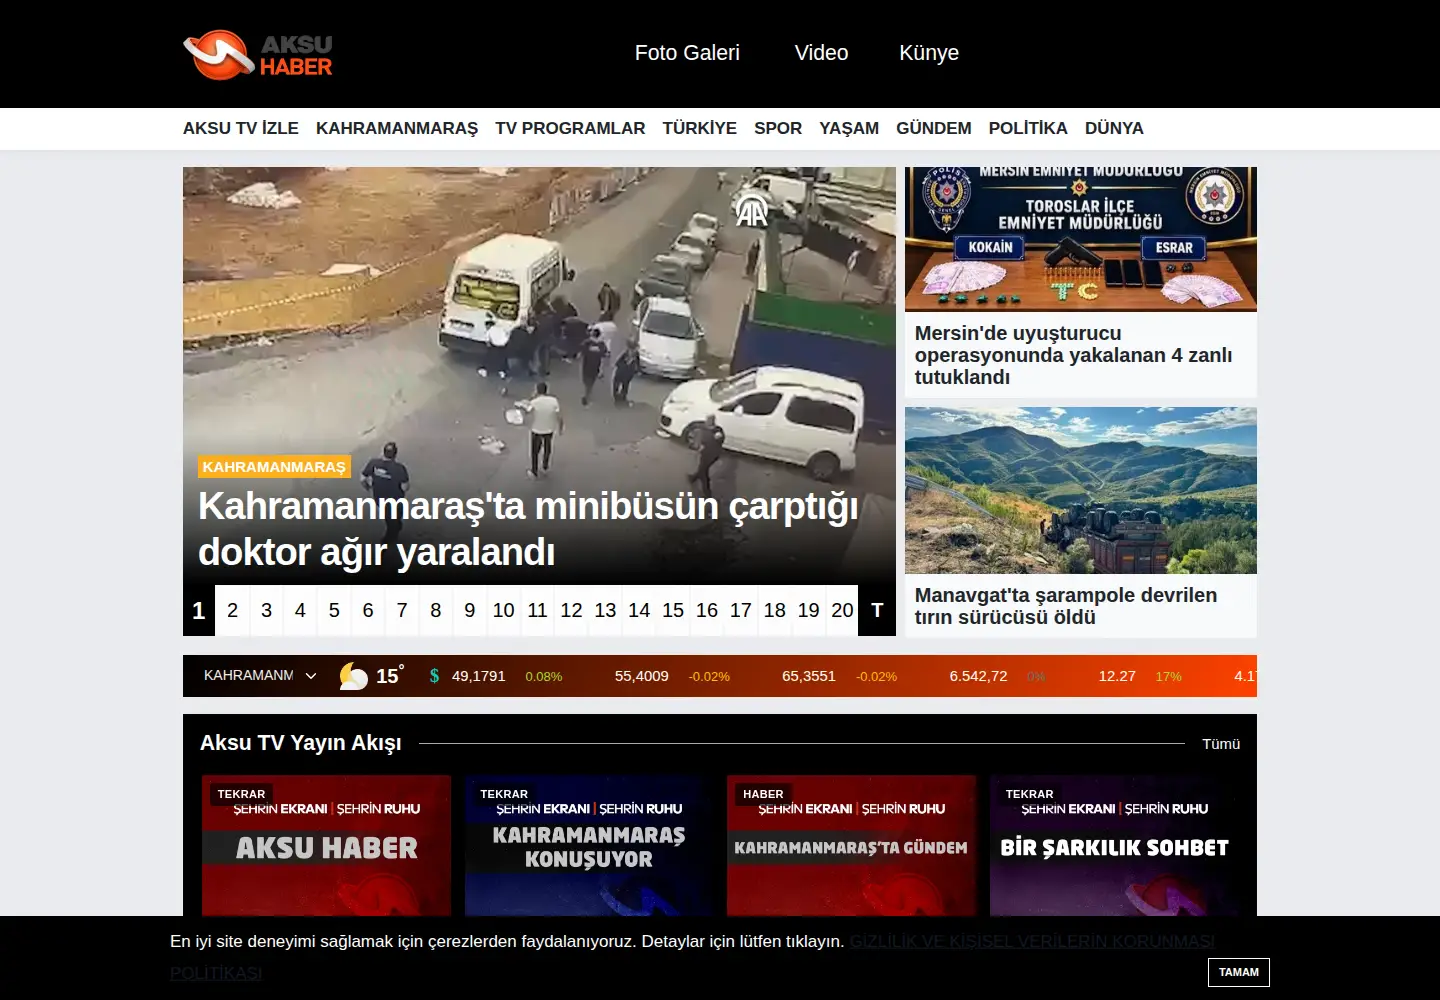1440x1000 pixels.
Task: Open the DÜNYA category
Action: (x=1114, y=128)
